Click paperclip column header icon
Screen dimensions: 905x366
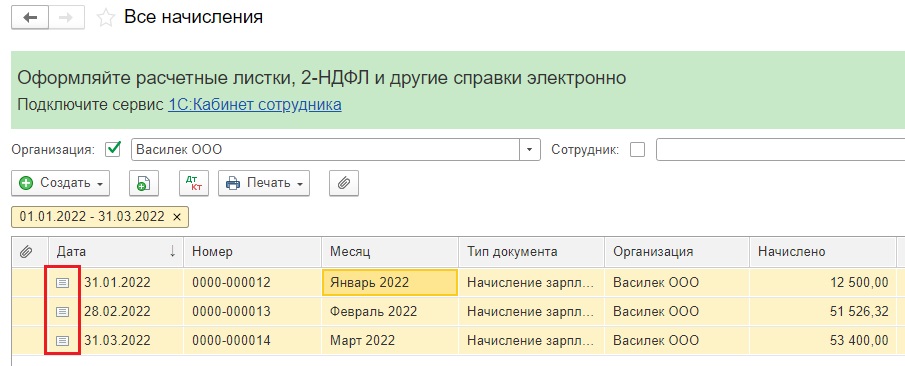coord(25,252)
